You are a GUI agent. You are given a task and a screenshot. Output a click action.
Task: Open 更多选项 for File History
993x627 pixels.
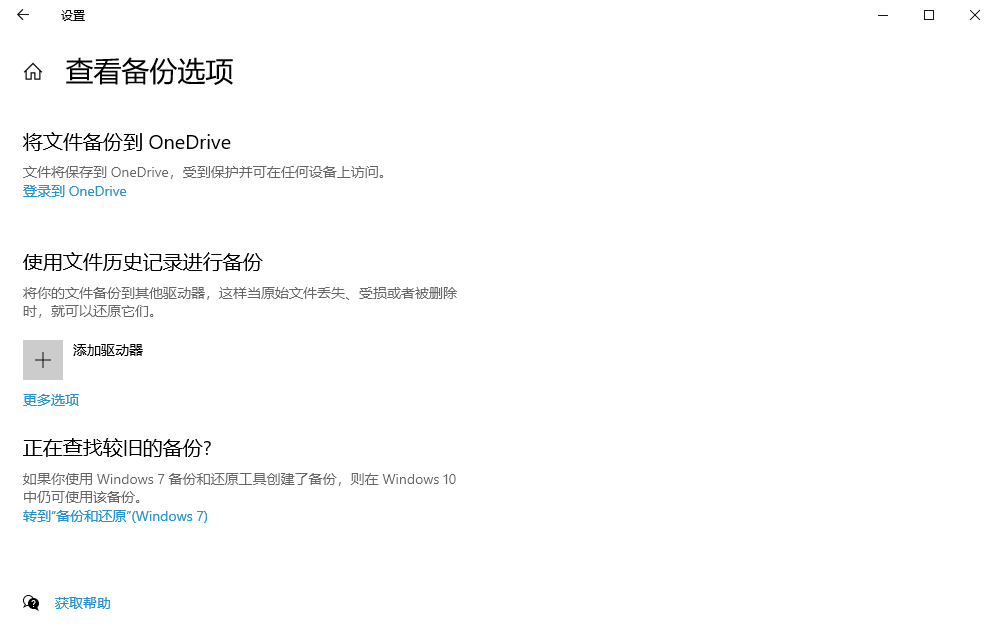[50, 399]
